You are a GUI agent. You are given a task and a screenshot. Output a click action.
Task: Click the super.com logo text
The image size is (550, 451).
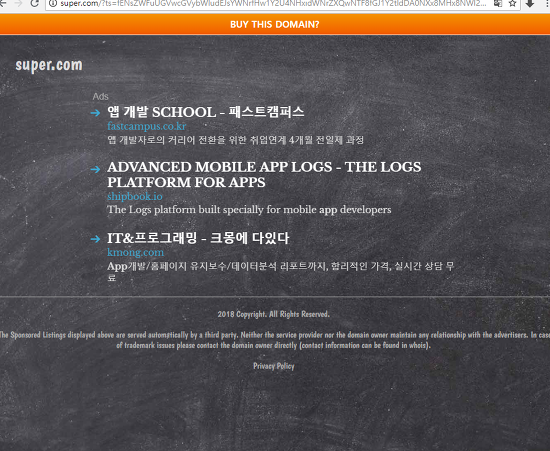click(x=49, y=65)
